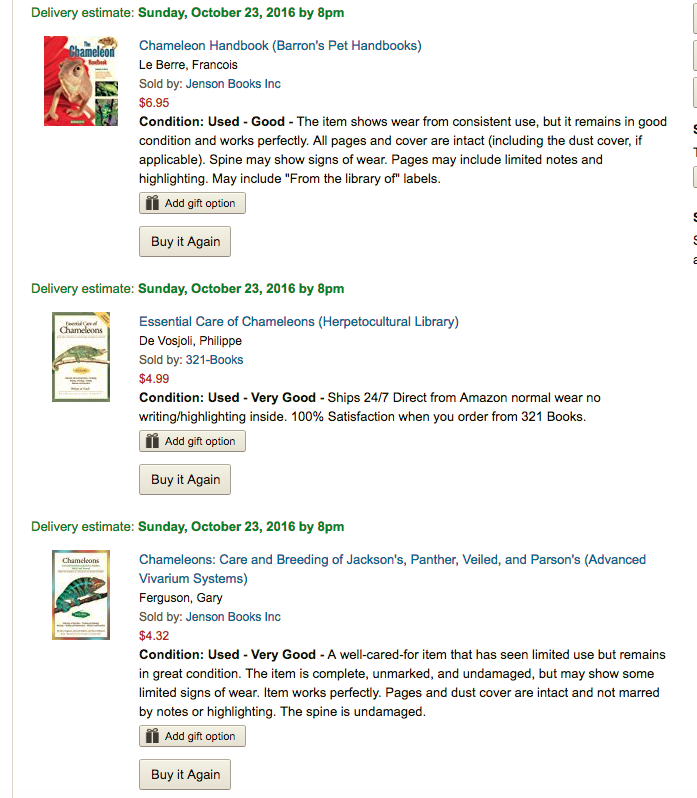Open Essential Care of Chameleons title link
The image size is (697, 798).
(298, 322)
